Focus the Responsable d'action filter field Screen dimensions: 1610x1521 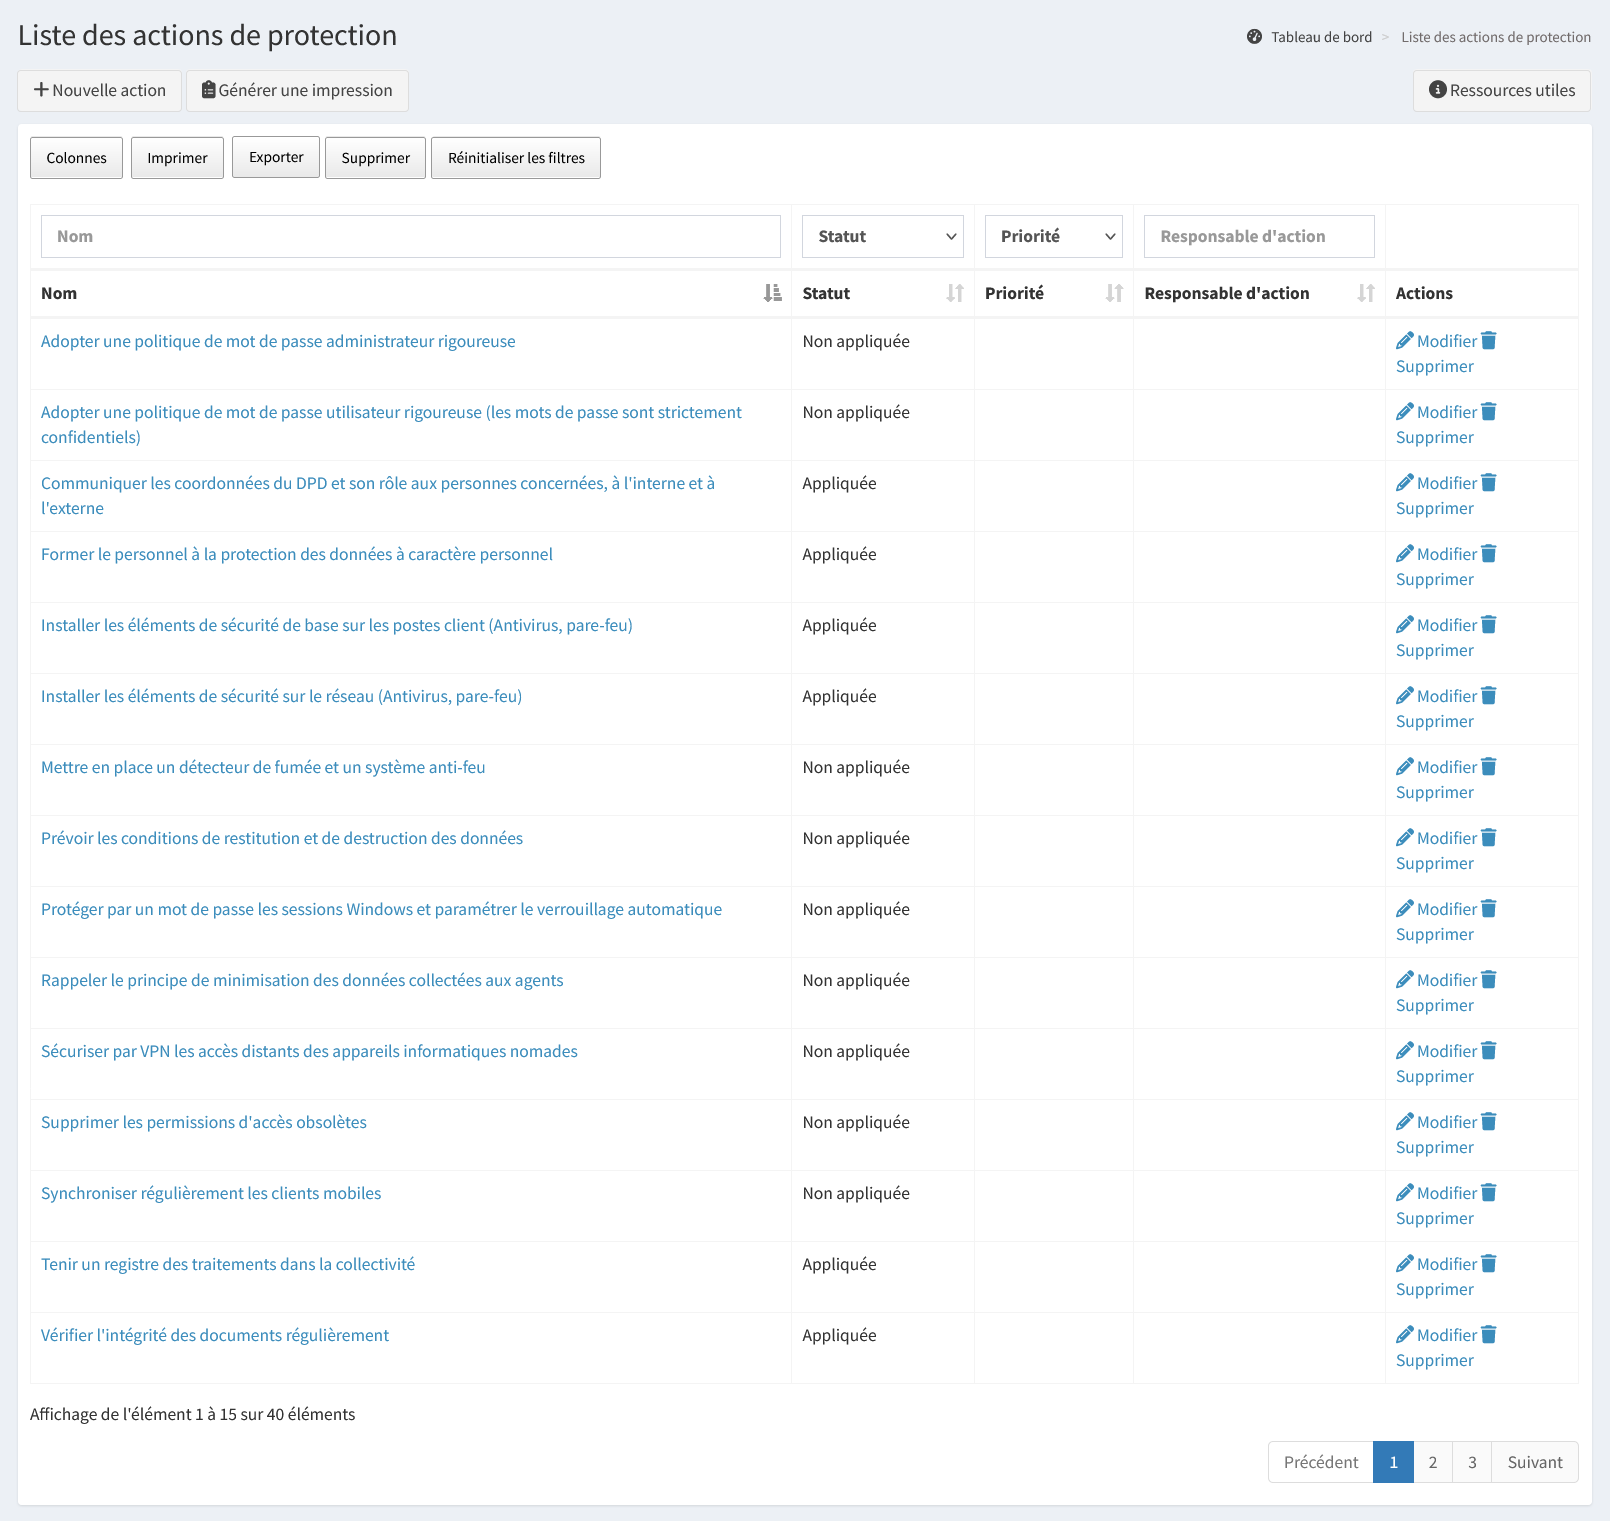tap(1258, 237)
